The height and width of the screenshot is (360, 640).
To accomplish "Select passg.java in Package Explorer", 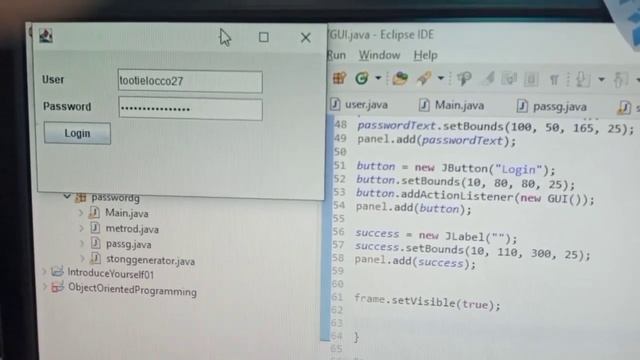I will (x=129, y=244).
